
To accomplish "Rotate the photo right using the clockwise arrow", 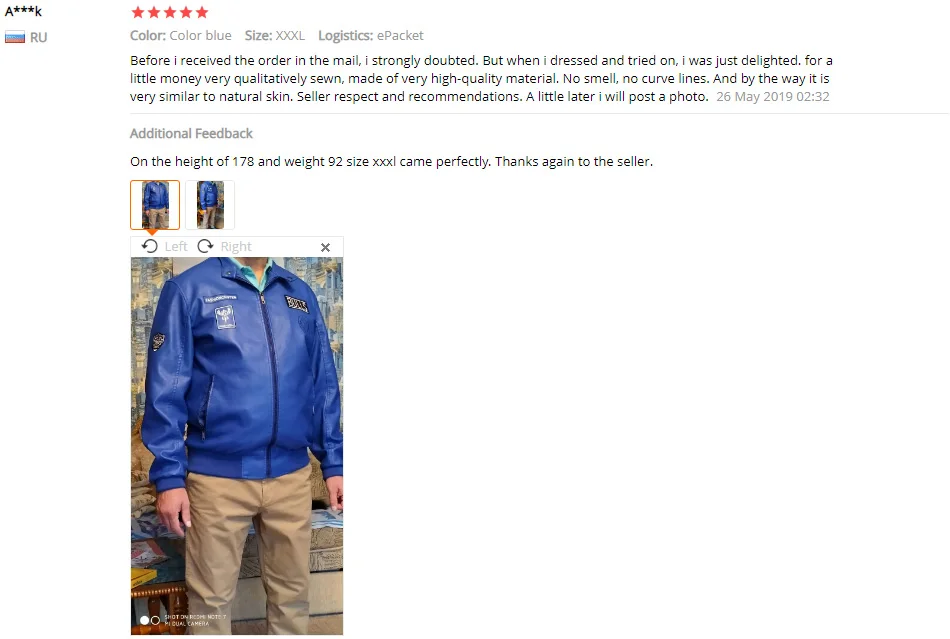I will (205, 246).
